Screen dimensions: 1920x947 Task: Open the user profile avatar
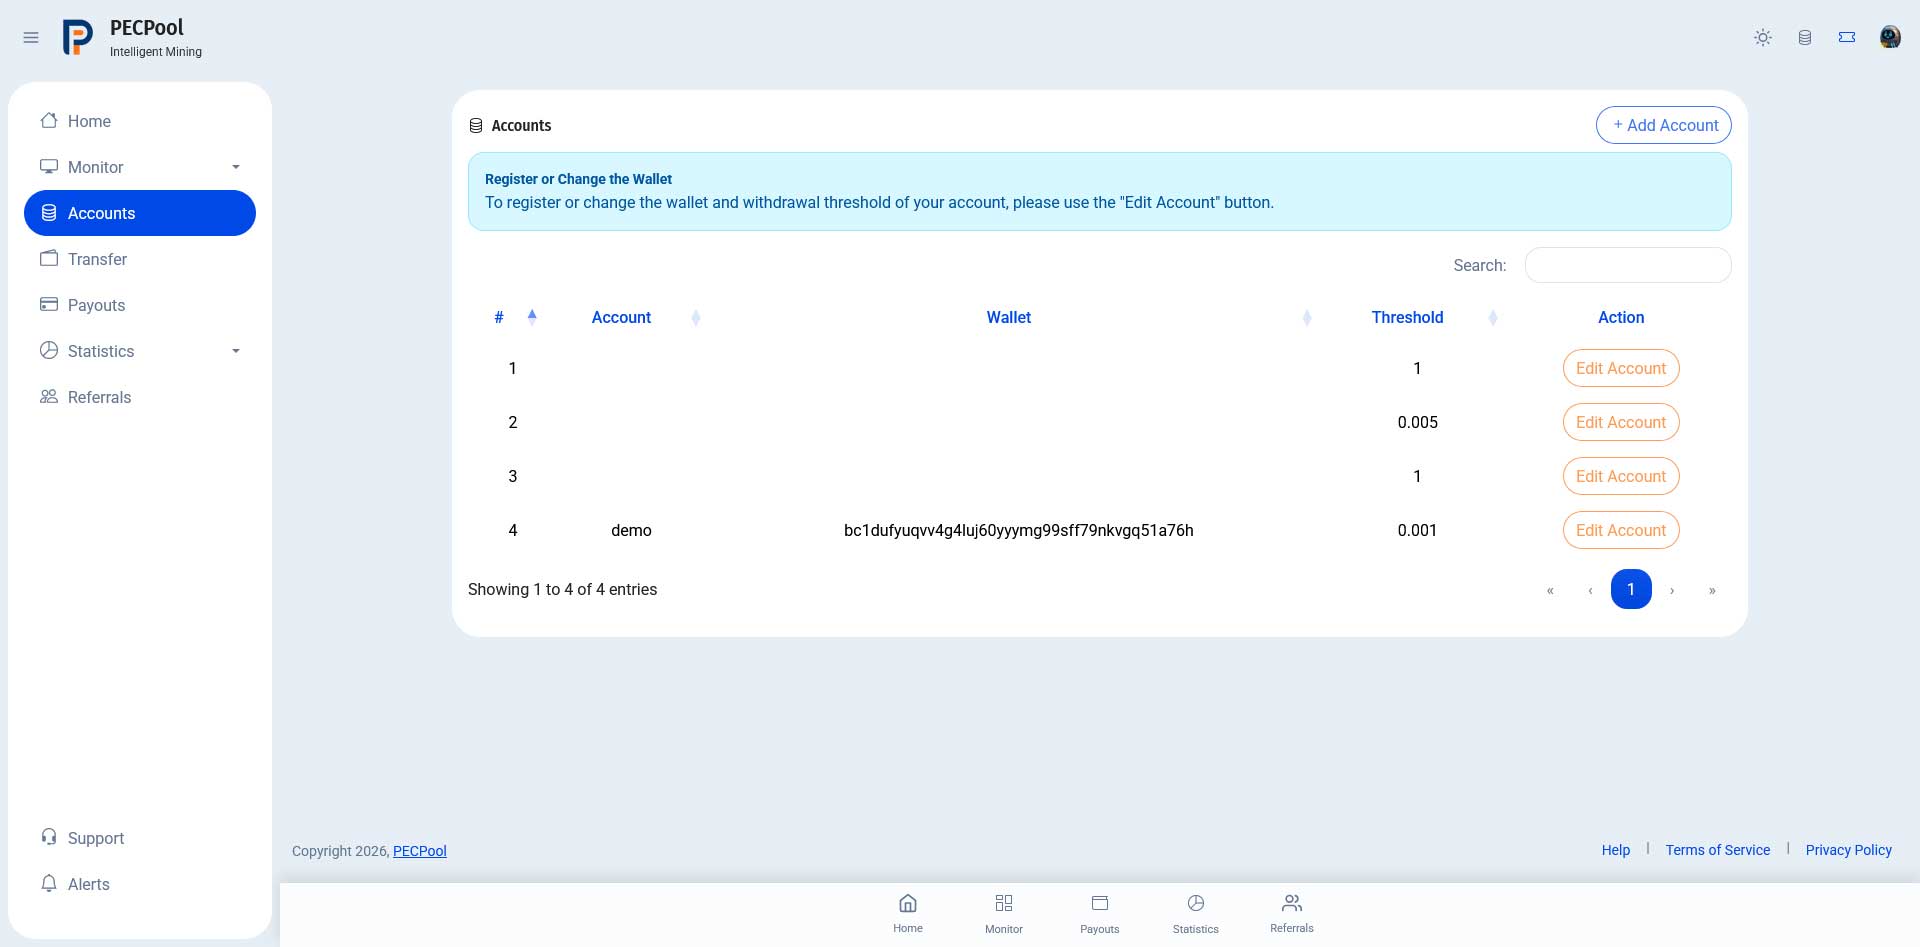click(x=1890, y=37)
